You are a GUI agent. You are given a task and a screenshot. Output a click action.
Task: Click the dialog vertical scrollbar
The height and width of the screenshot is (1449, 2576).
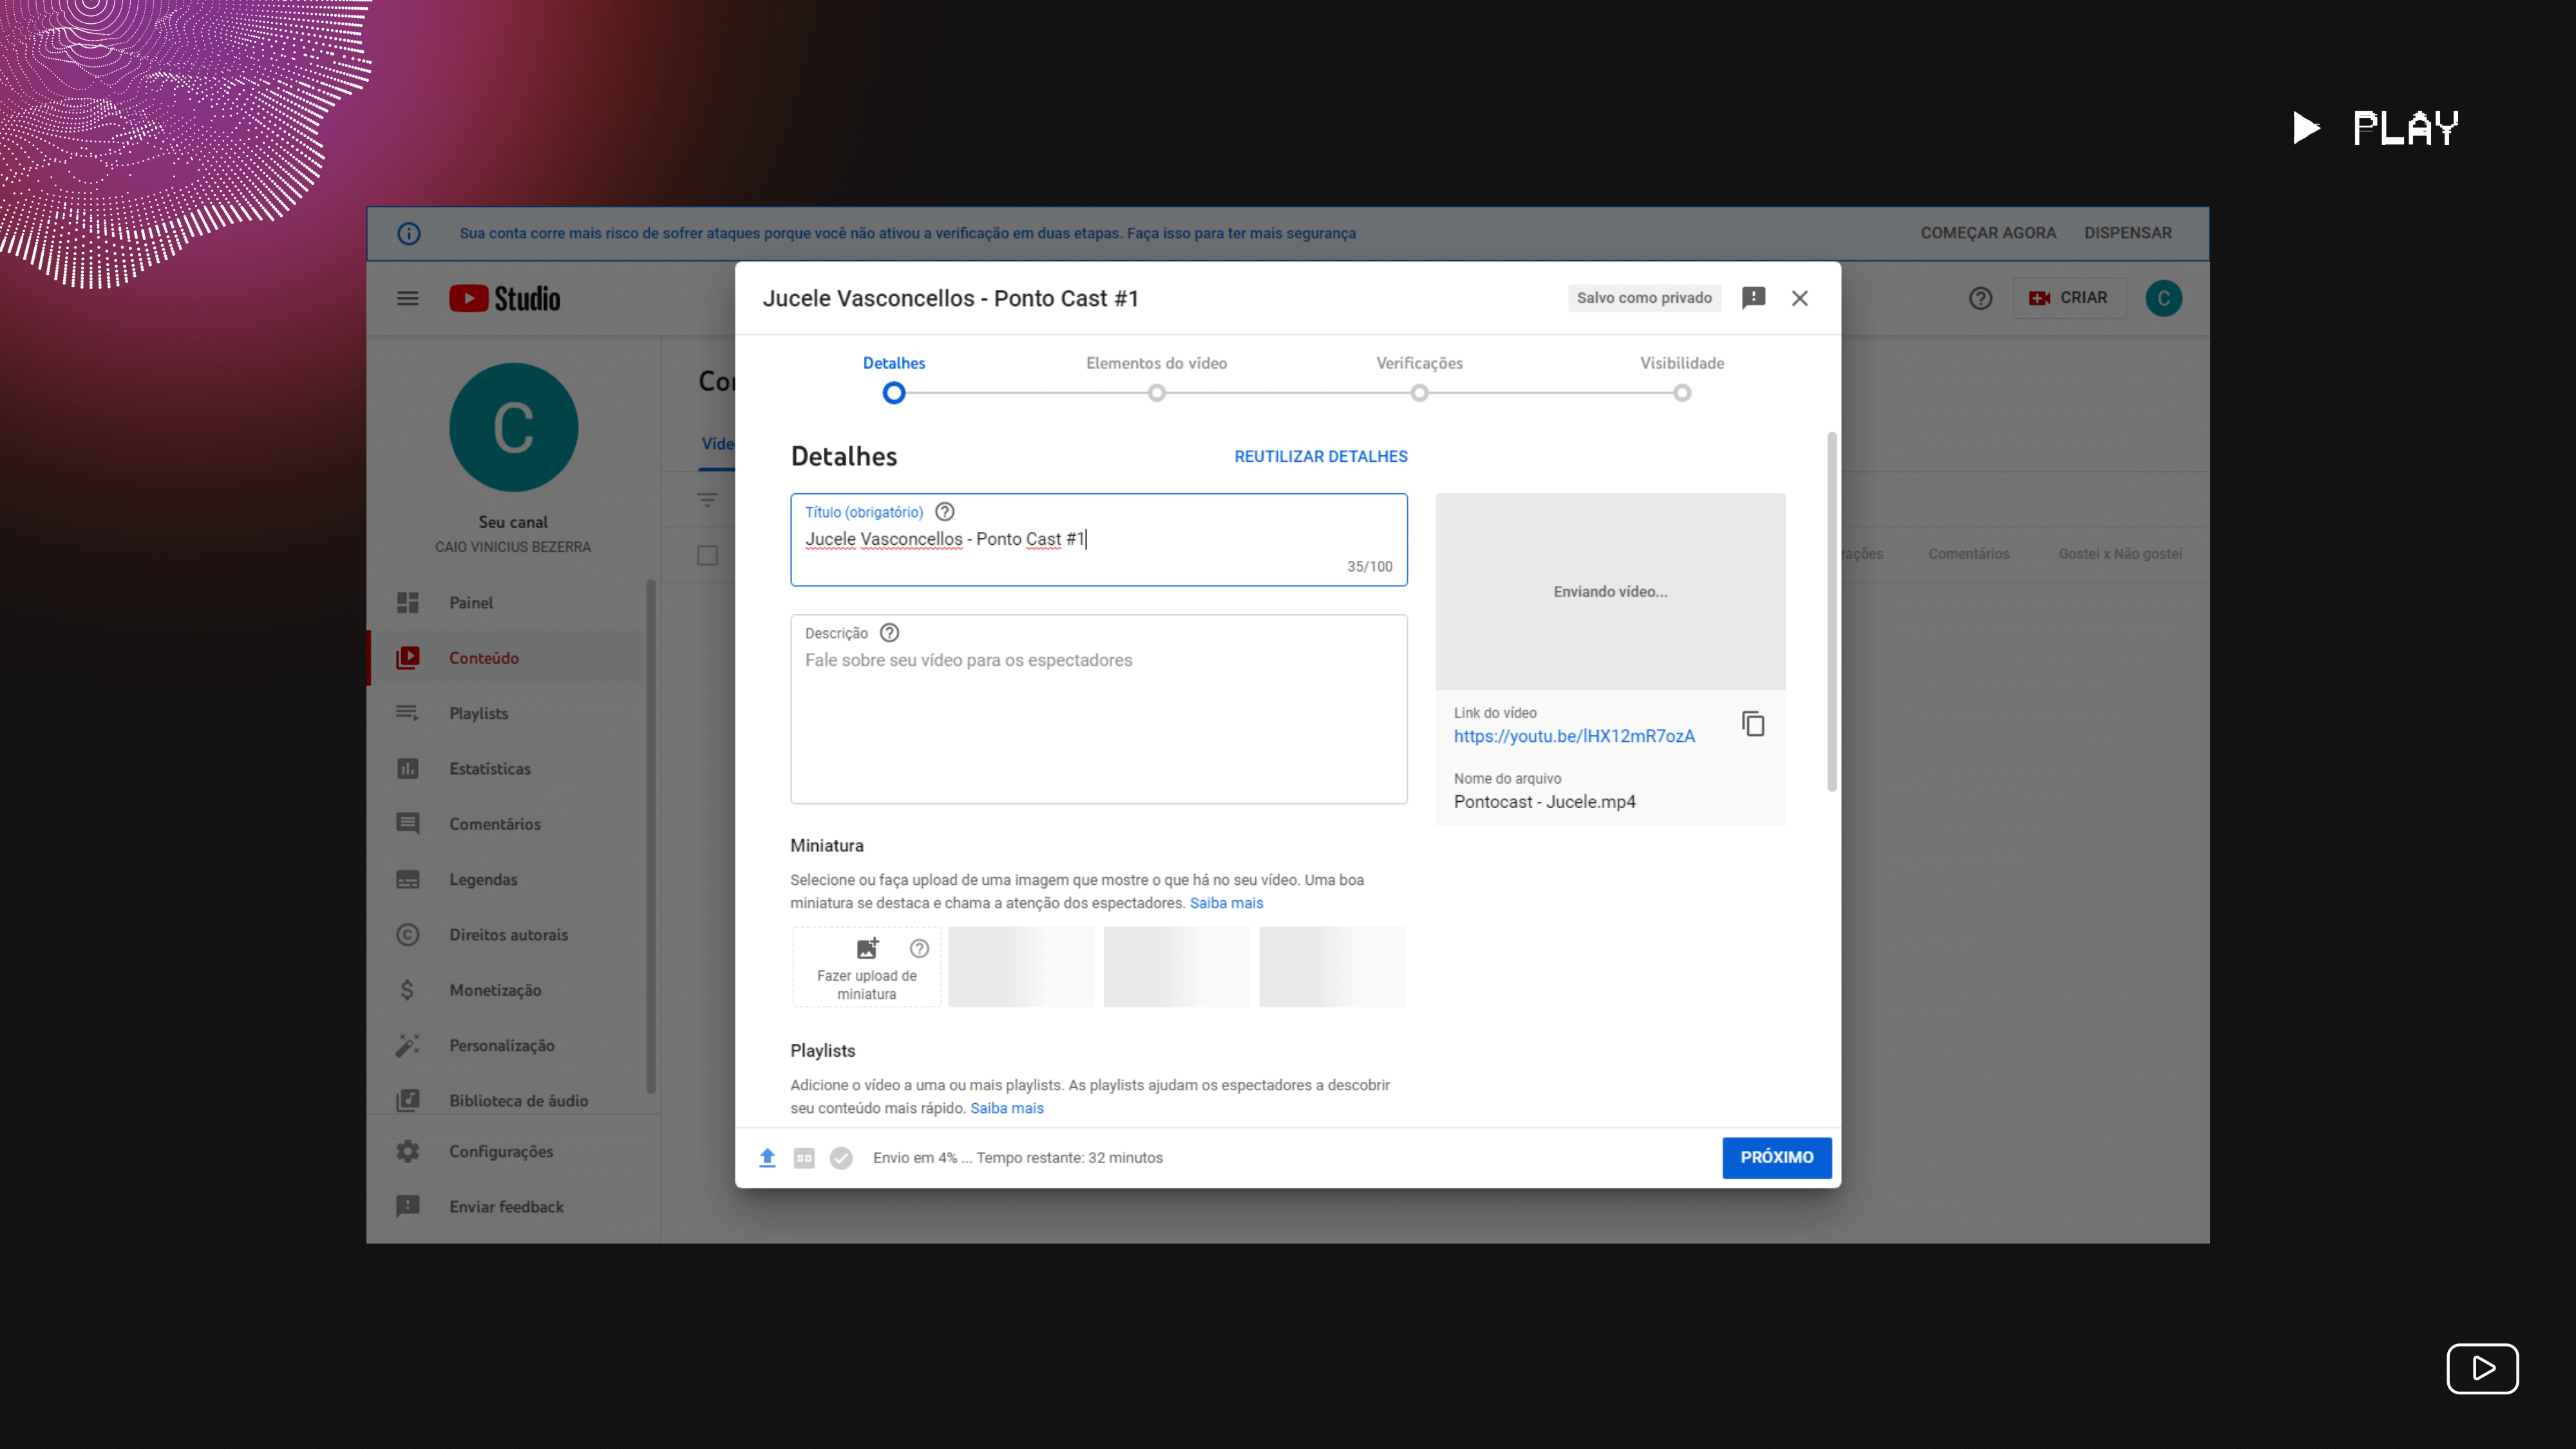[1832, 612]
